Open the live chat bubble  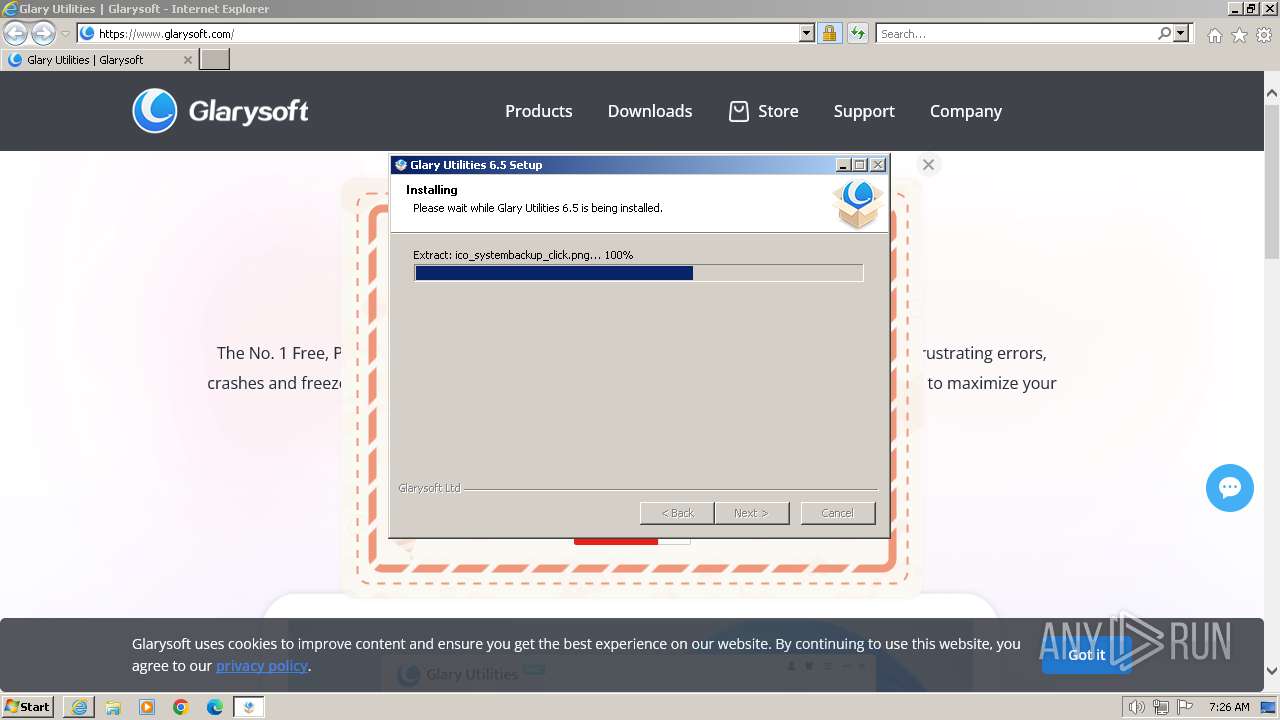click(1230, 488)
